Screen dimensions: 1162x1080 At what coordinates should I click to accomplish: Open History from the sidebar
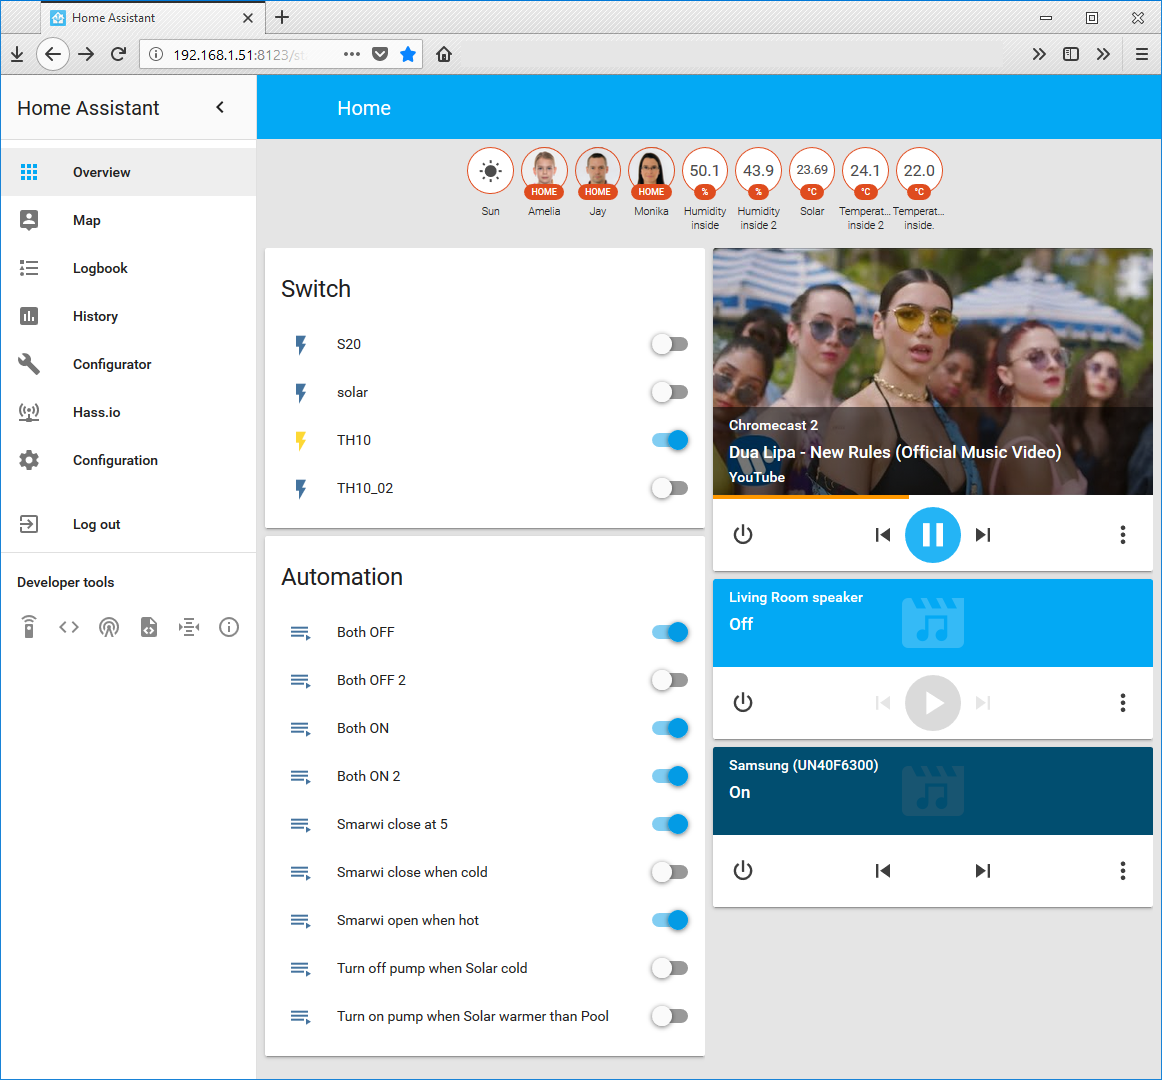129,317
